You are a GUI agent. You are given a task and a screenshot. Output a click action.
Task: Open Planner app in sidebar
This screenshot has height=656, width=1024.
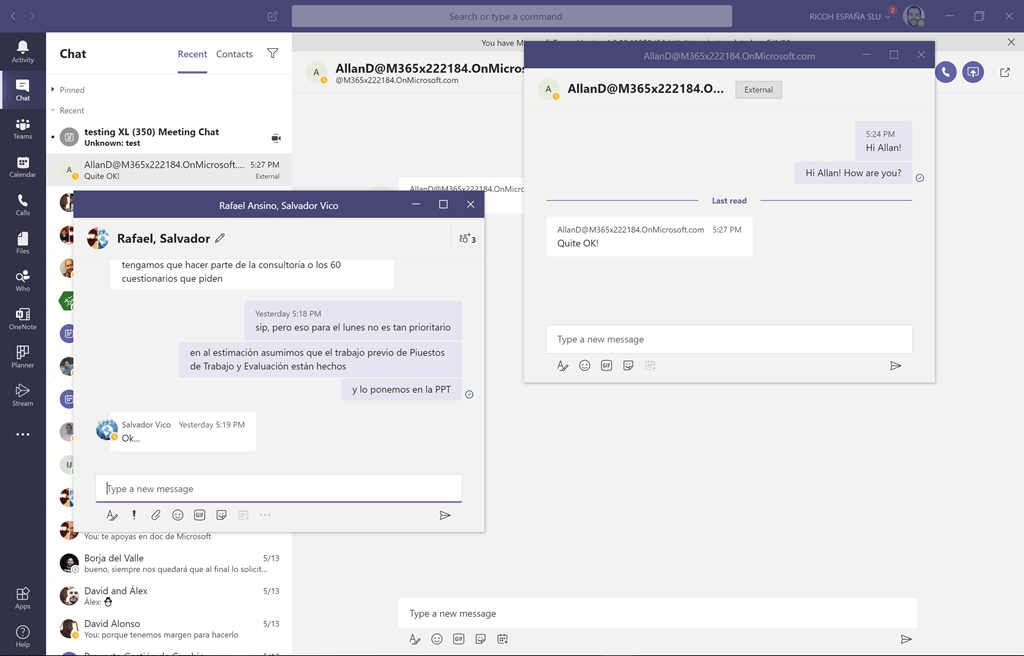(23, 356)
